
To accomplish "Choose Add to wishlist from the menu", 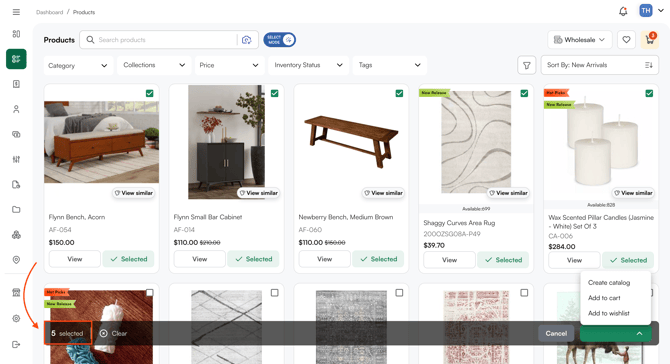I will point(608,313).
